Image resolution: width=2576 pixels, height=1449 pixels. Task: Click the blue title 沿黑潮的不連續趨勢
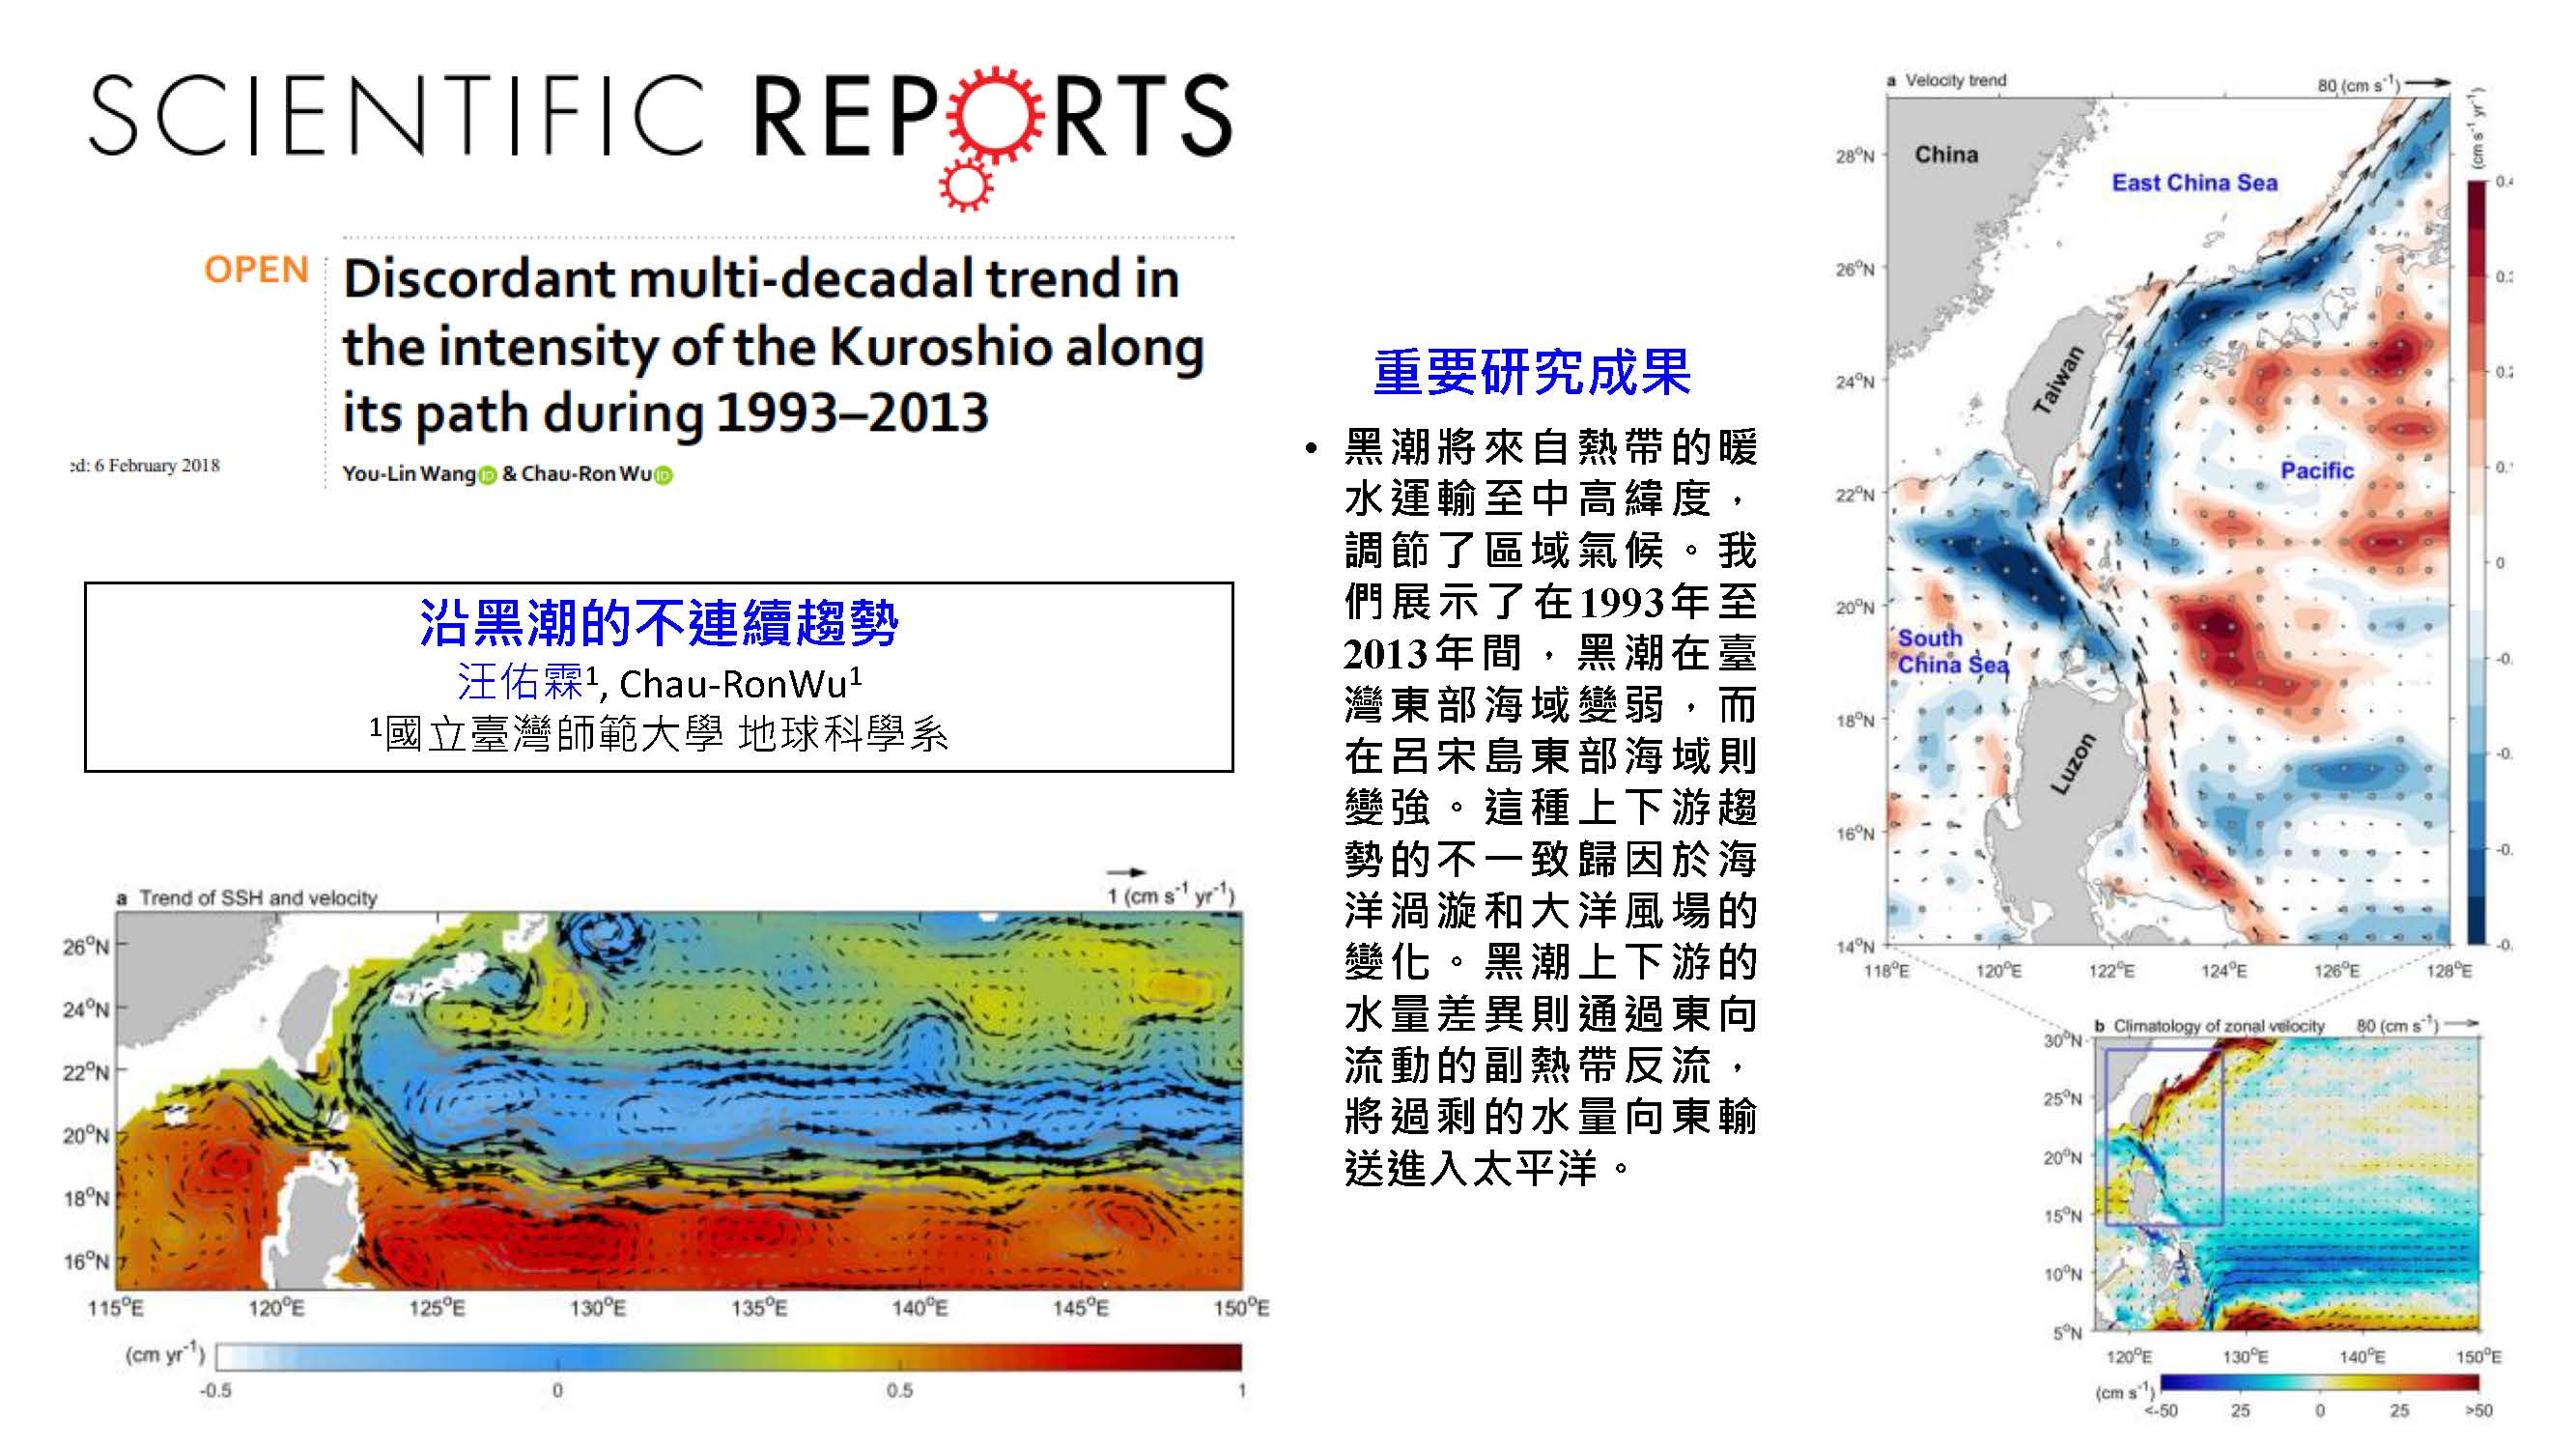(658, 624)
